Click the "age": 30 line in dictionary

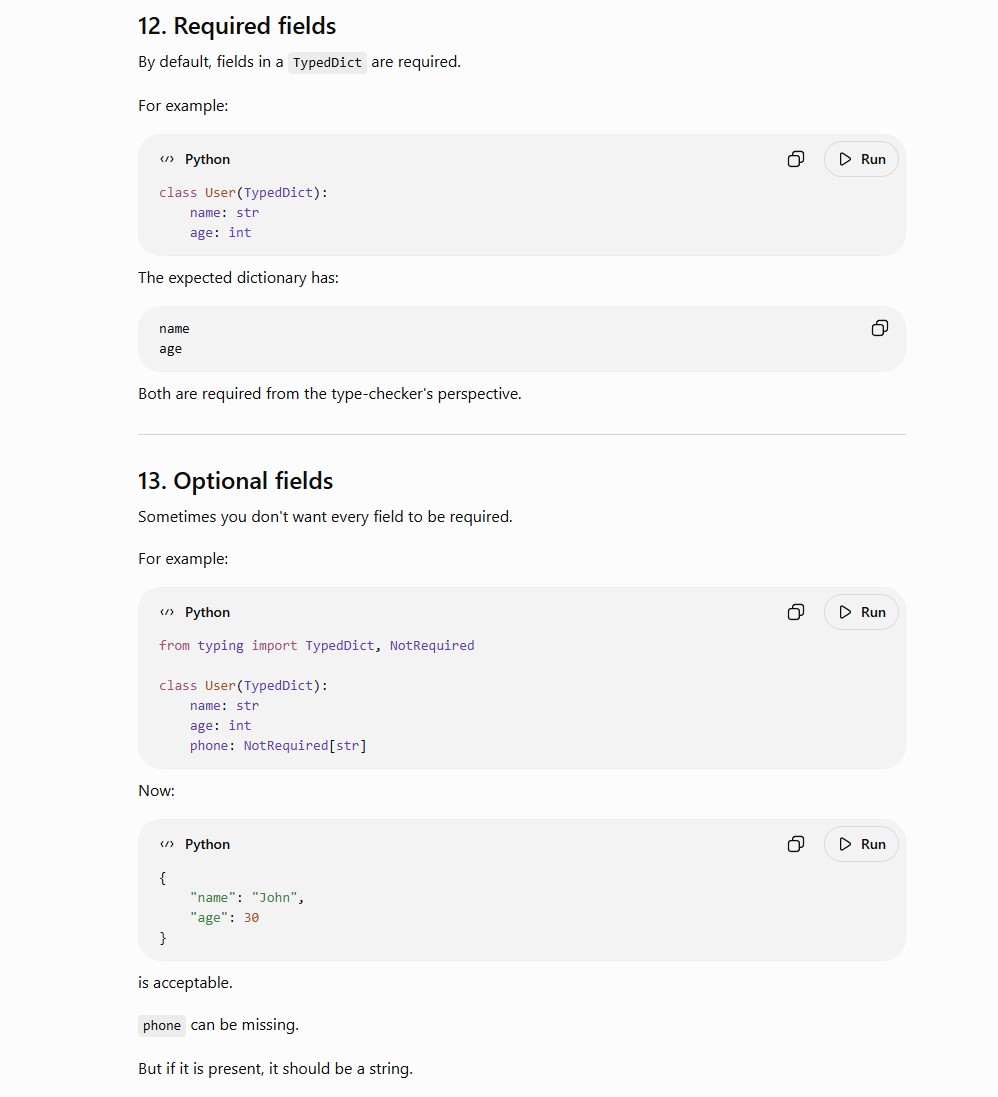pyautogui.click(x=225, y=918)
